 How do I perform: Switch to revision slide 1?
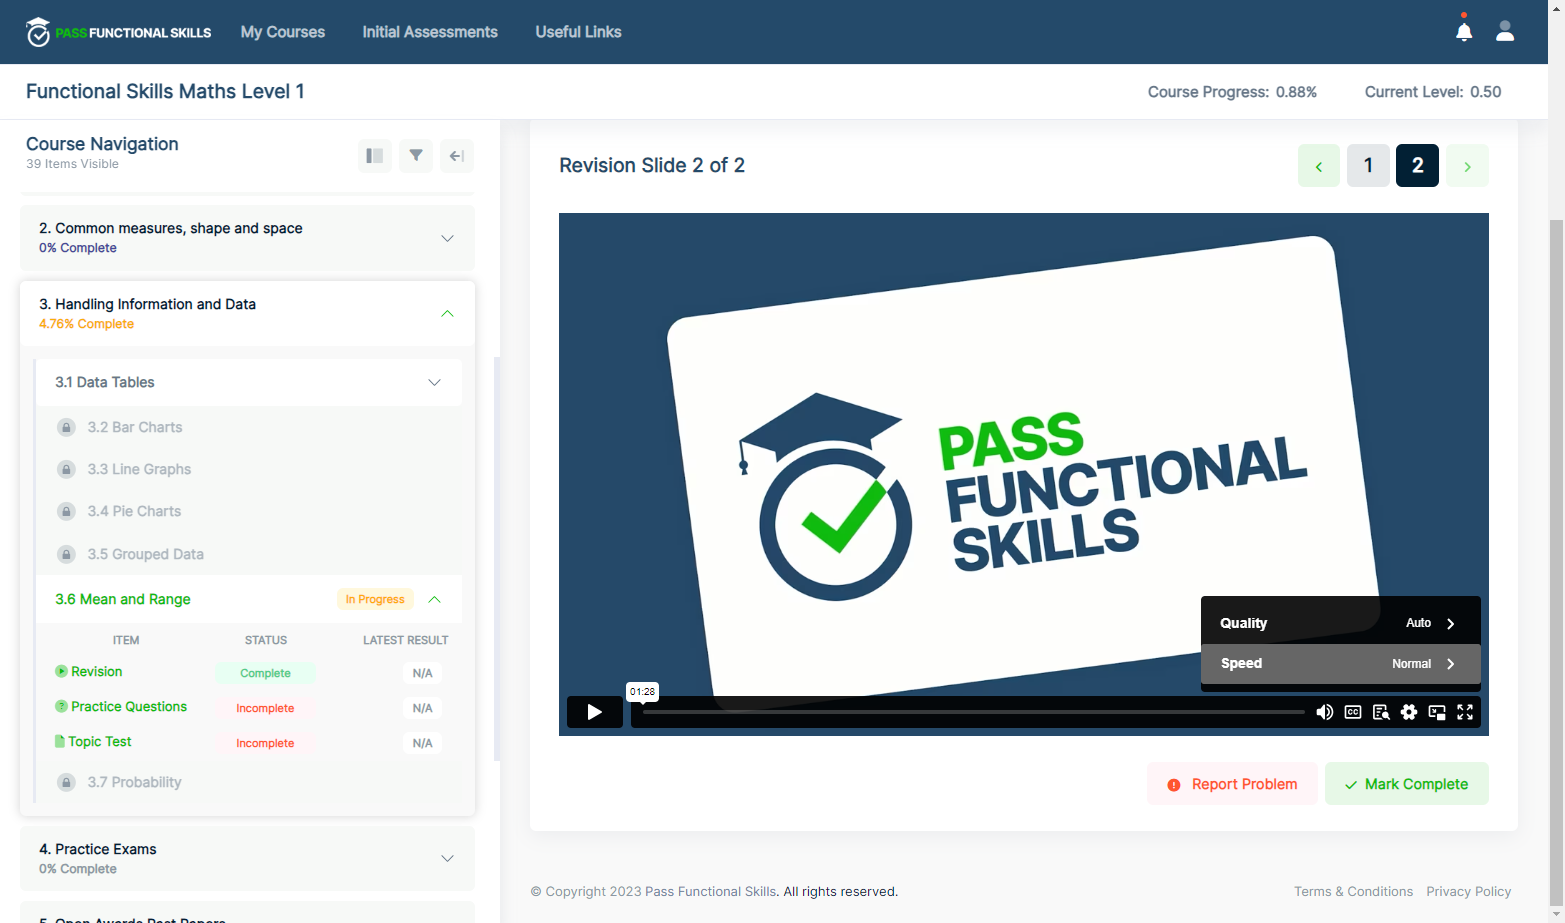[x=1368, y=166]
